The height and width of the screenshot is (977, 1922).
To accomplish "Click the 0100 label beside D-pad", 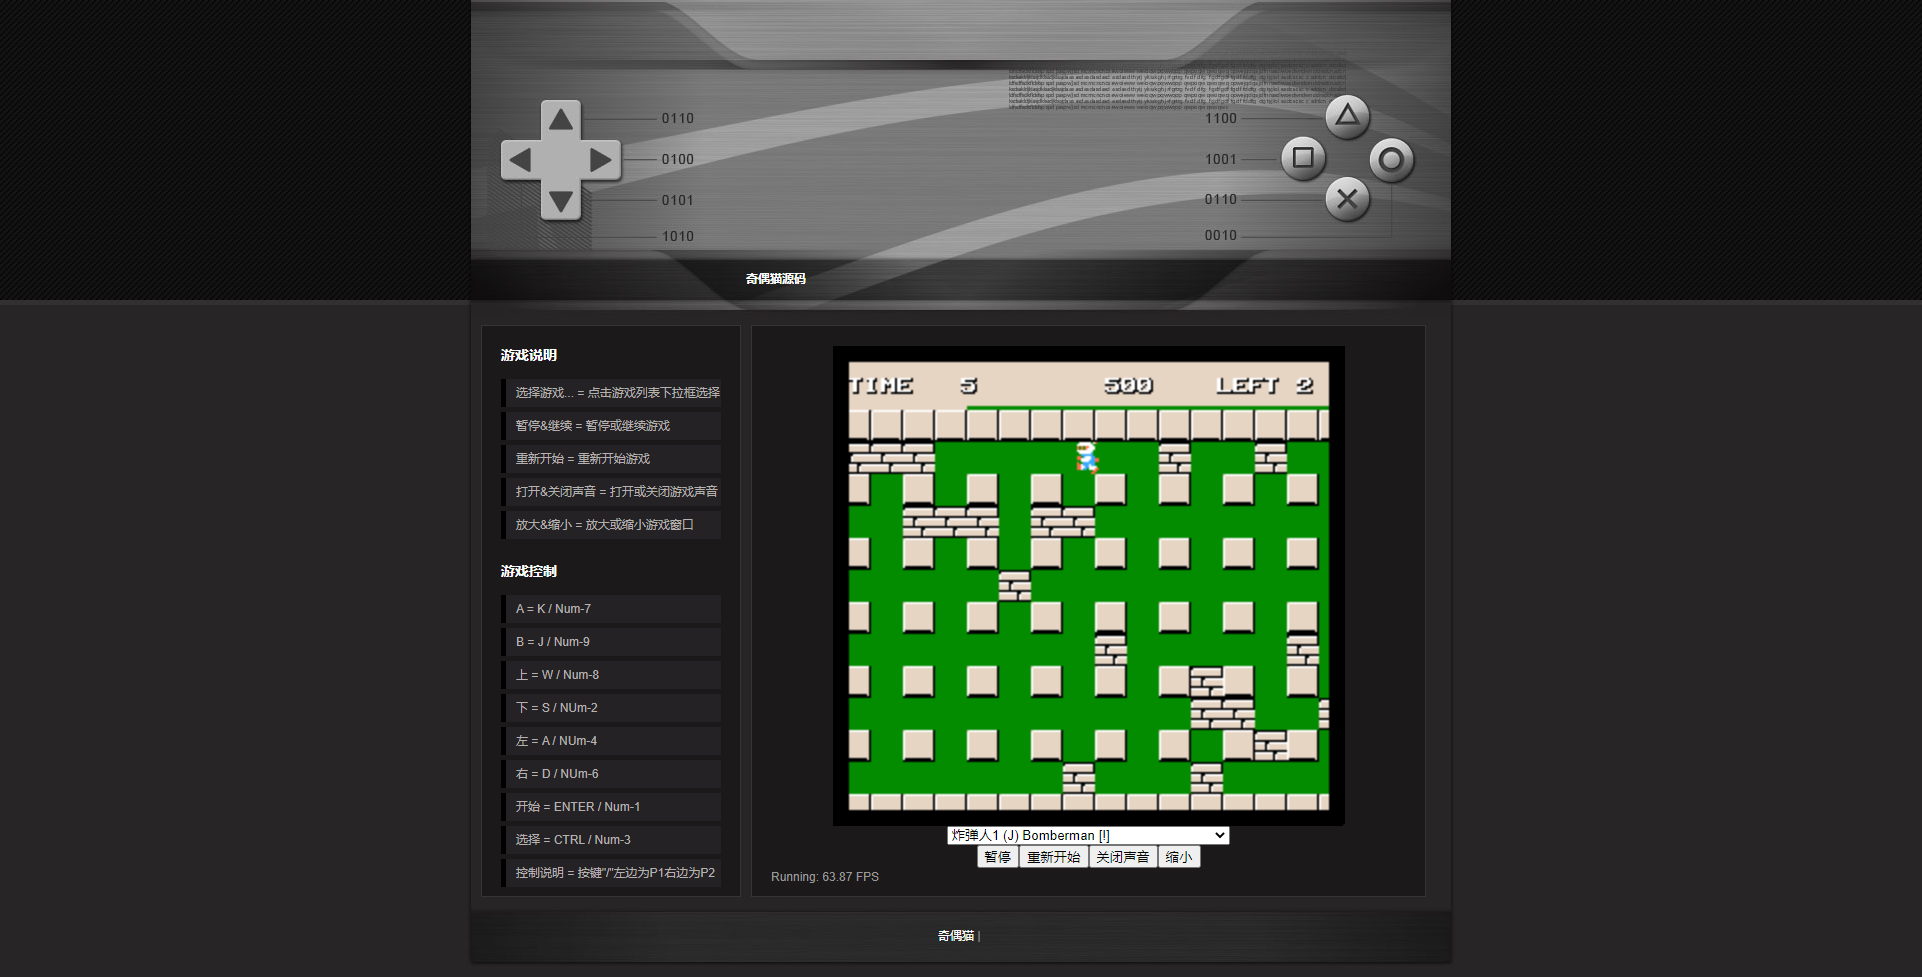I will click(678, 159).
